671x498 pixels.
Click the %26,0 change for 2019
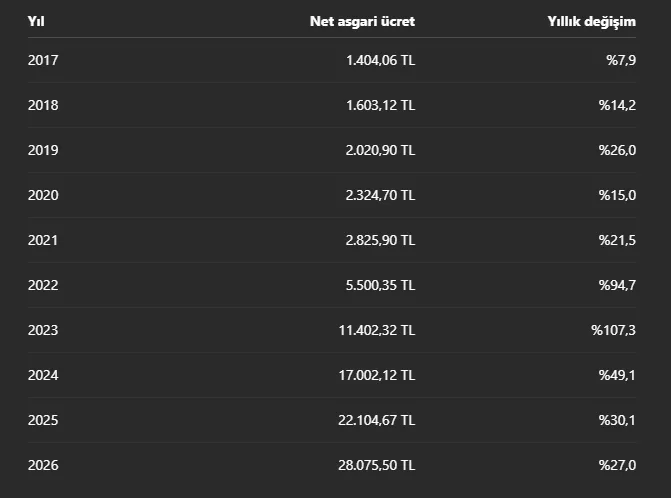[x=617, y=150]
